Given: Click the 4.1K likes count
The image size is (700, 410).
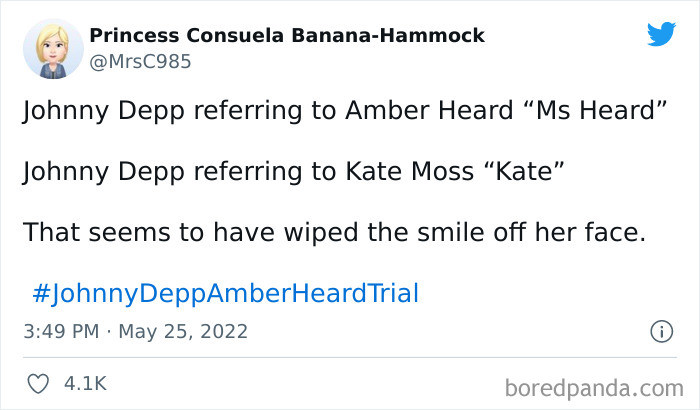Looking at the screenshot, I should [x=85, y=384].
